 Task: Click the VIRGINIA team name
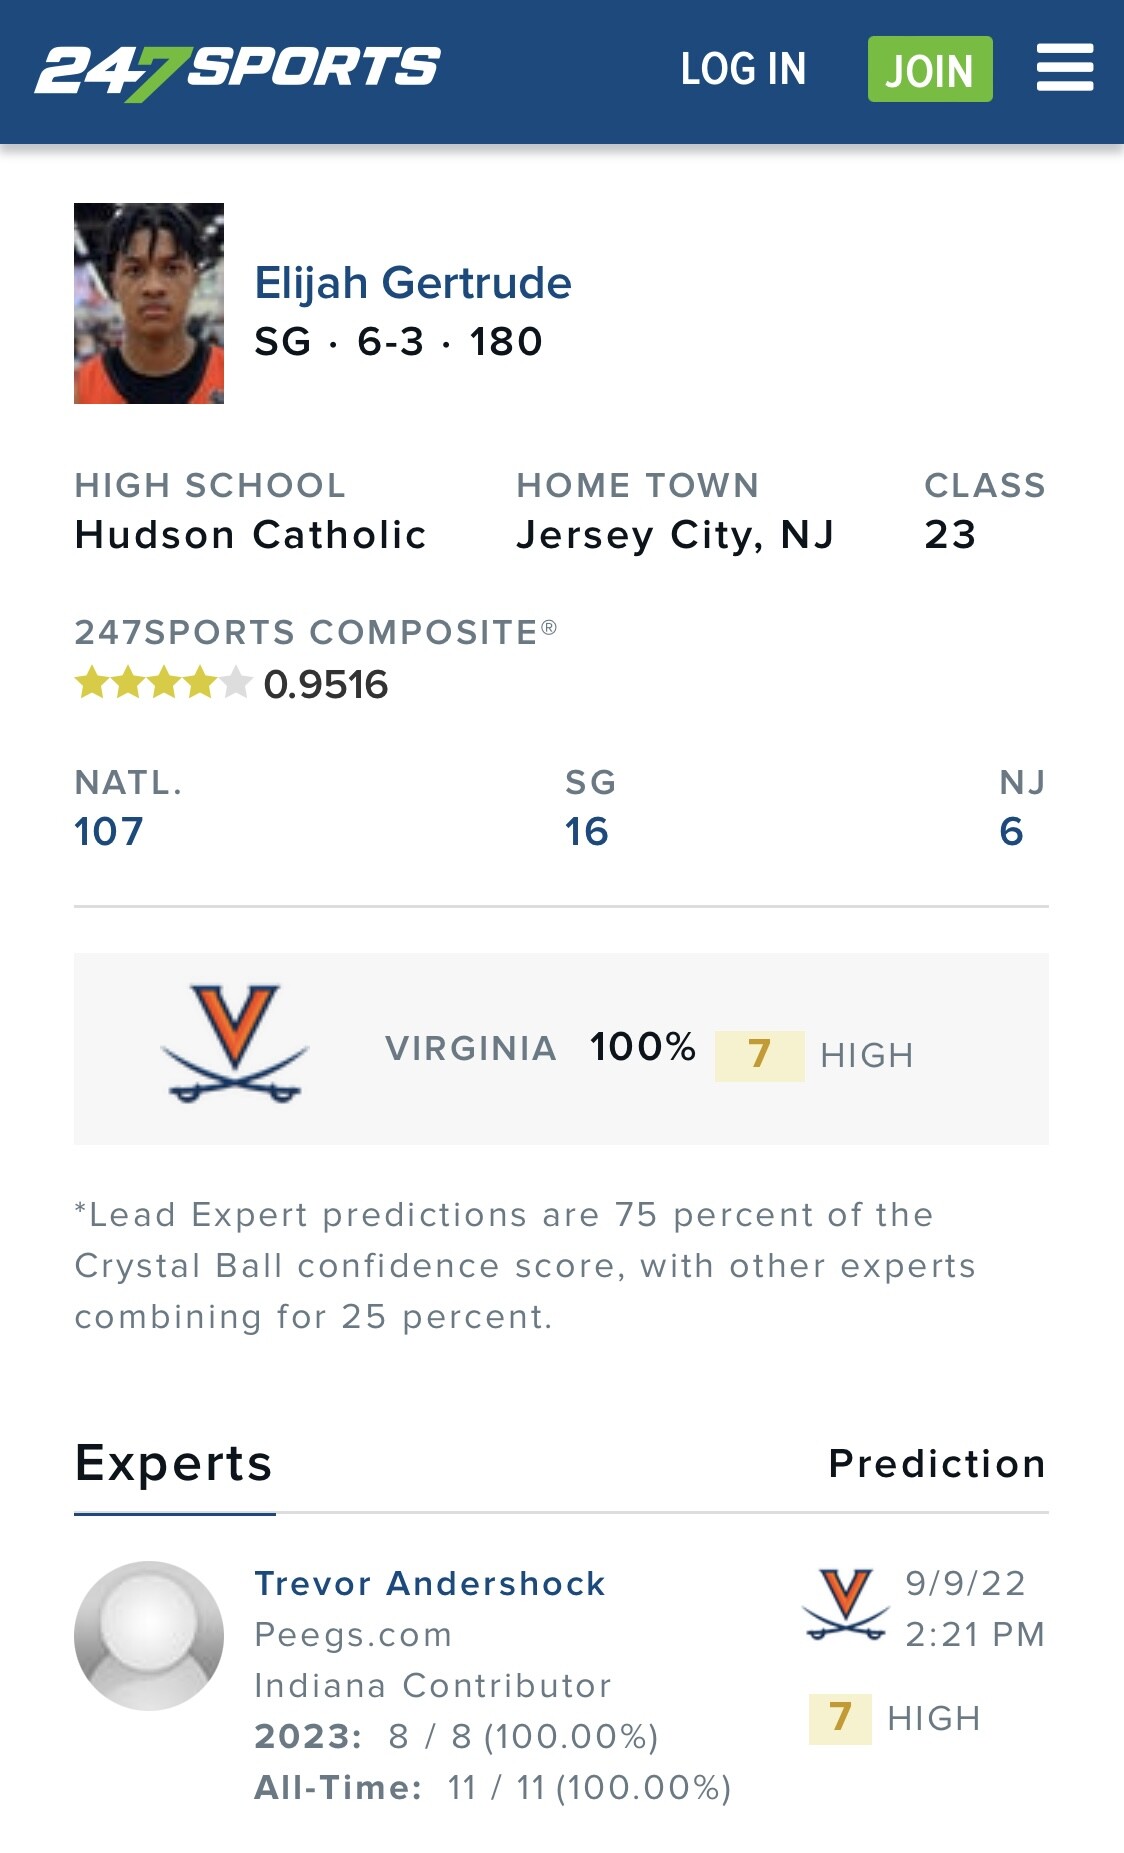470,1048
